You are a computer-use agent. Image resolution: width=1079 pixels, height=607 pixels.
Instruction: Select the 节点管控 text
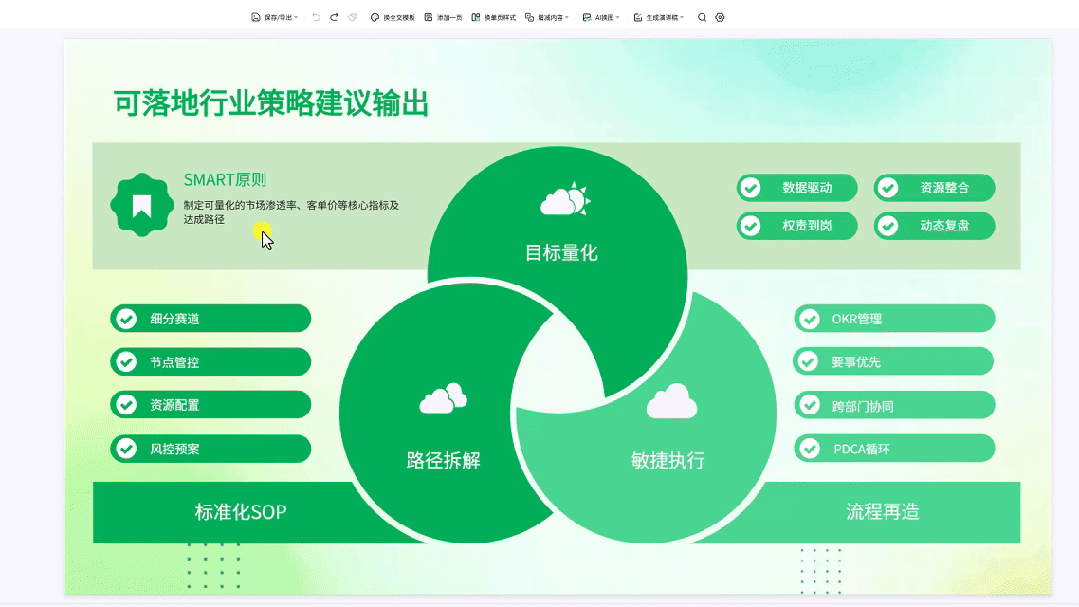click(x=175, y=362)
